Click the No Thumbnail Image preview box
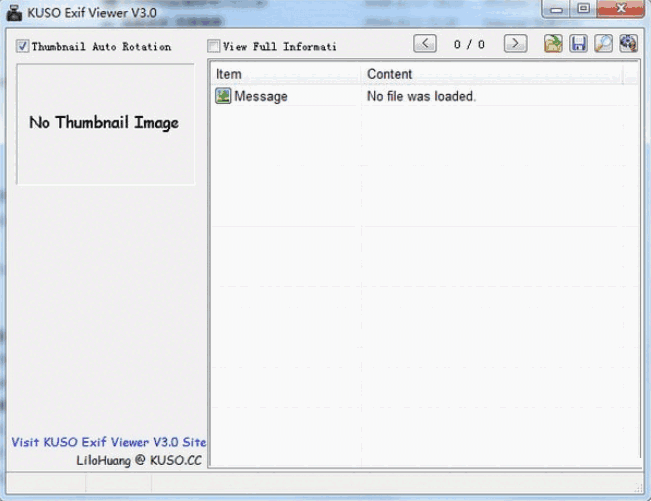The image size is (651, 501). [x=105, y=124]
